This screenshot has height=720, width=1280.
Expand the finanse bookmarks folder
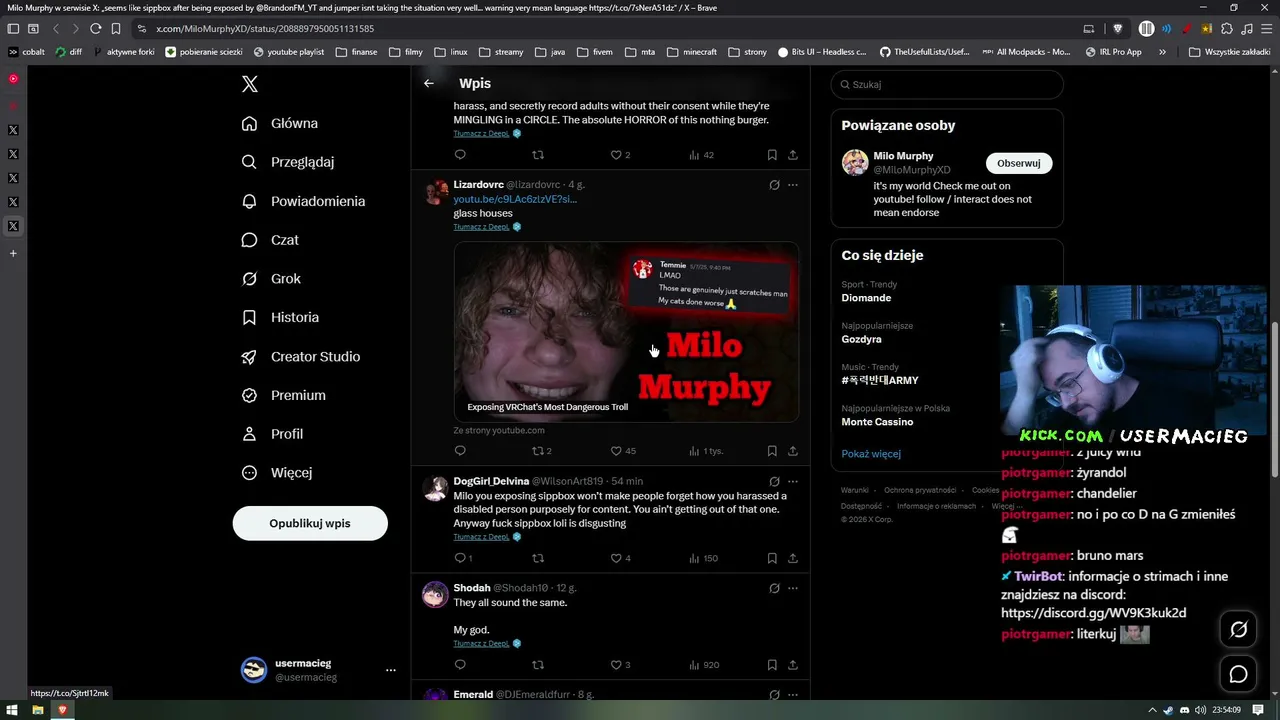[357, 52]
